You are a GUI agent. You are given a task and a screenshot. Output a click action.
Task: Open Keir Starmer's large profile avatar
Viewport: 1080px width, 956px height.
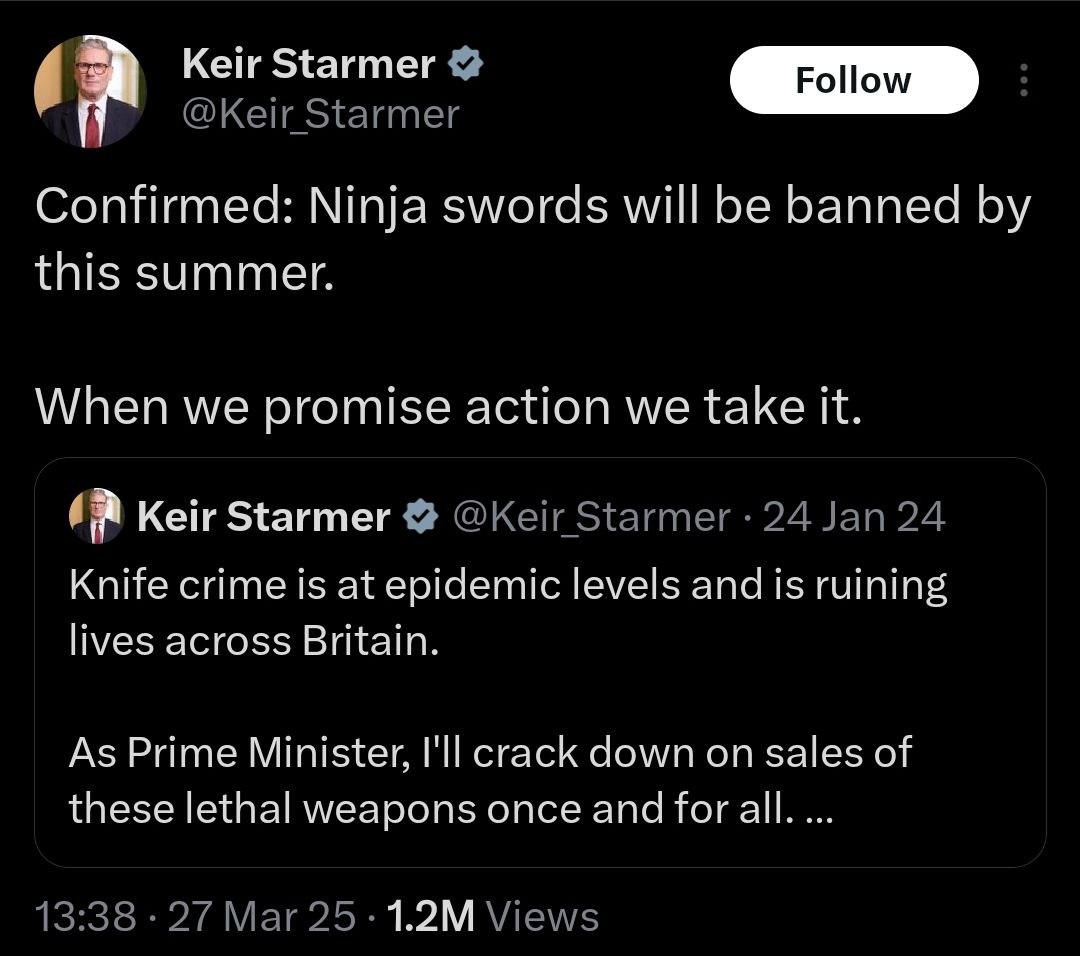(90, 92)
